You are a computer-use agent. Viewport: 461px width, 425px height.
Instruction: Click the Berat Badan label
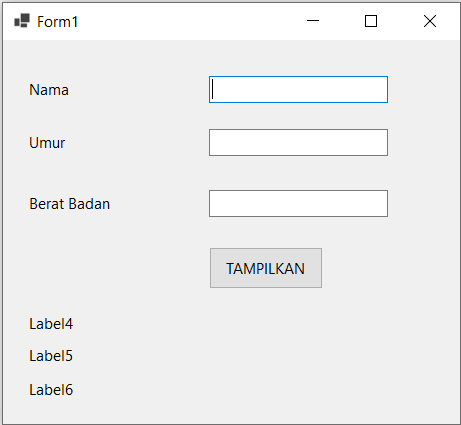tap(70, 204)
